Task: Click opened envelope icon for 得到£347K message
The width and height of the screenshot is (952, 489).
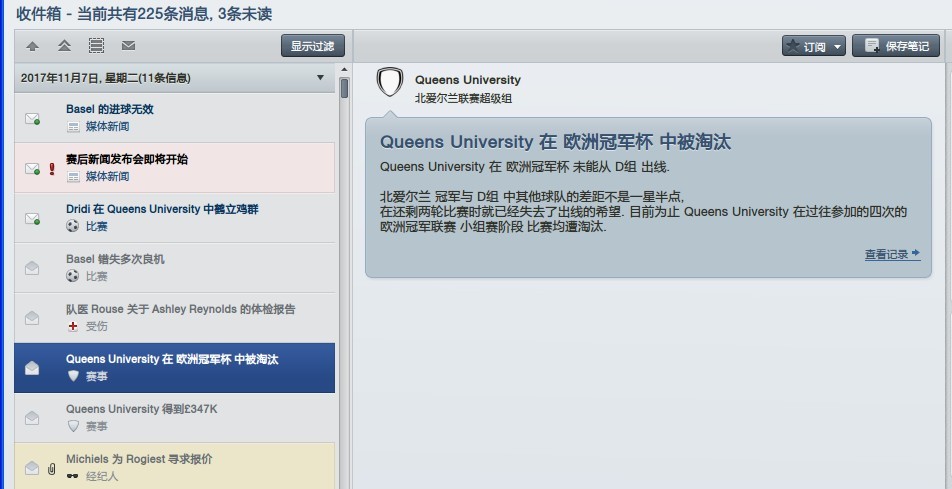Action: 32,418
